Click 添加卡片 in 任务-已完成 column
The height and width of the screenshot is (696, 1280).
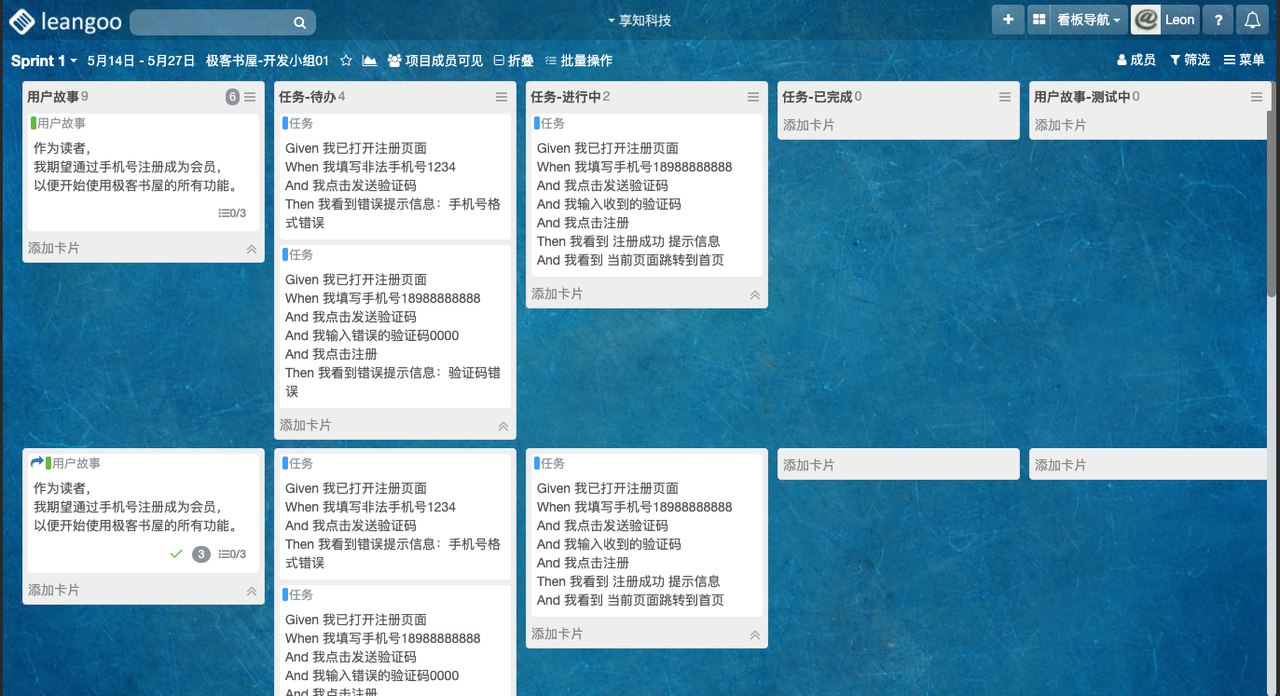809,125
